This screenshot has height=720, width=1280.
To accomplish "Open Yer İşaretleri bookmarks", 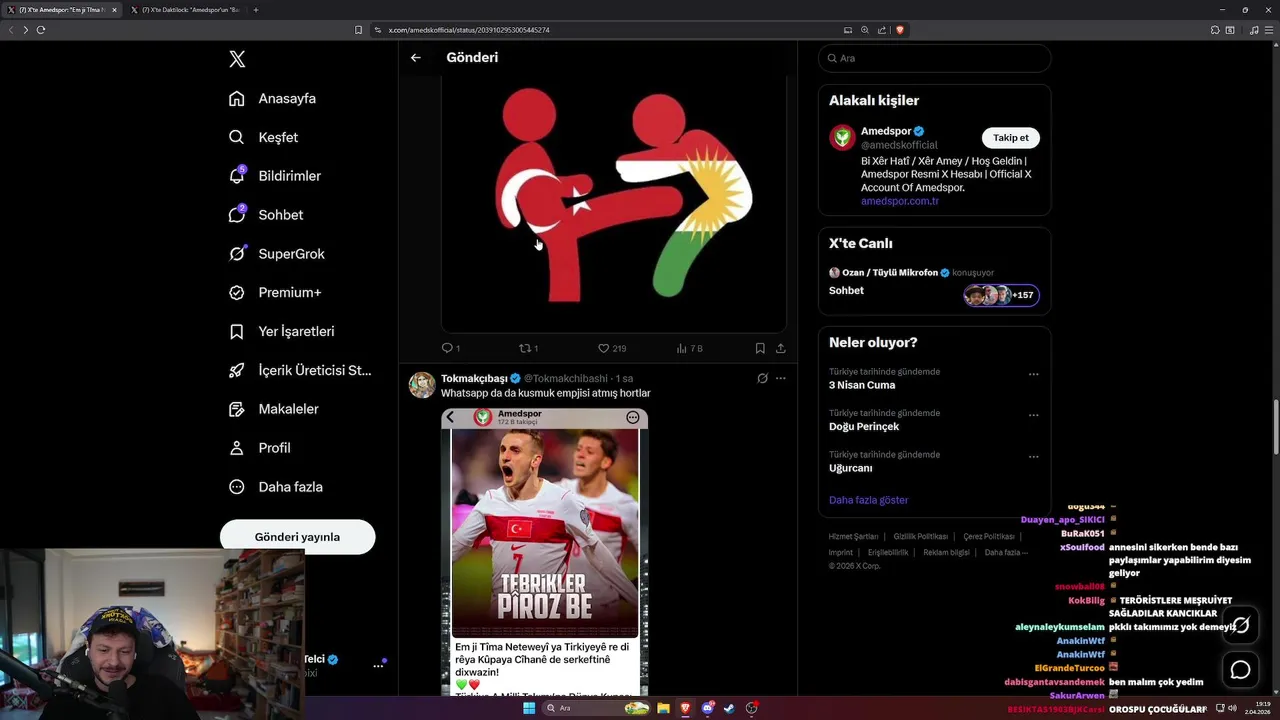I will [281, 331].
